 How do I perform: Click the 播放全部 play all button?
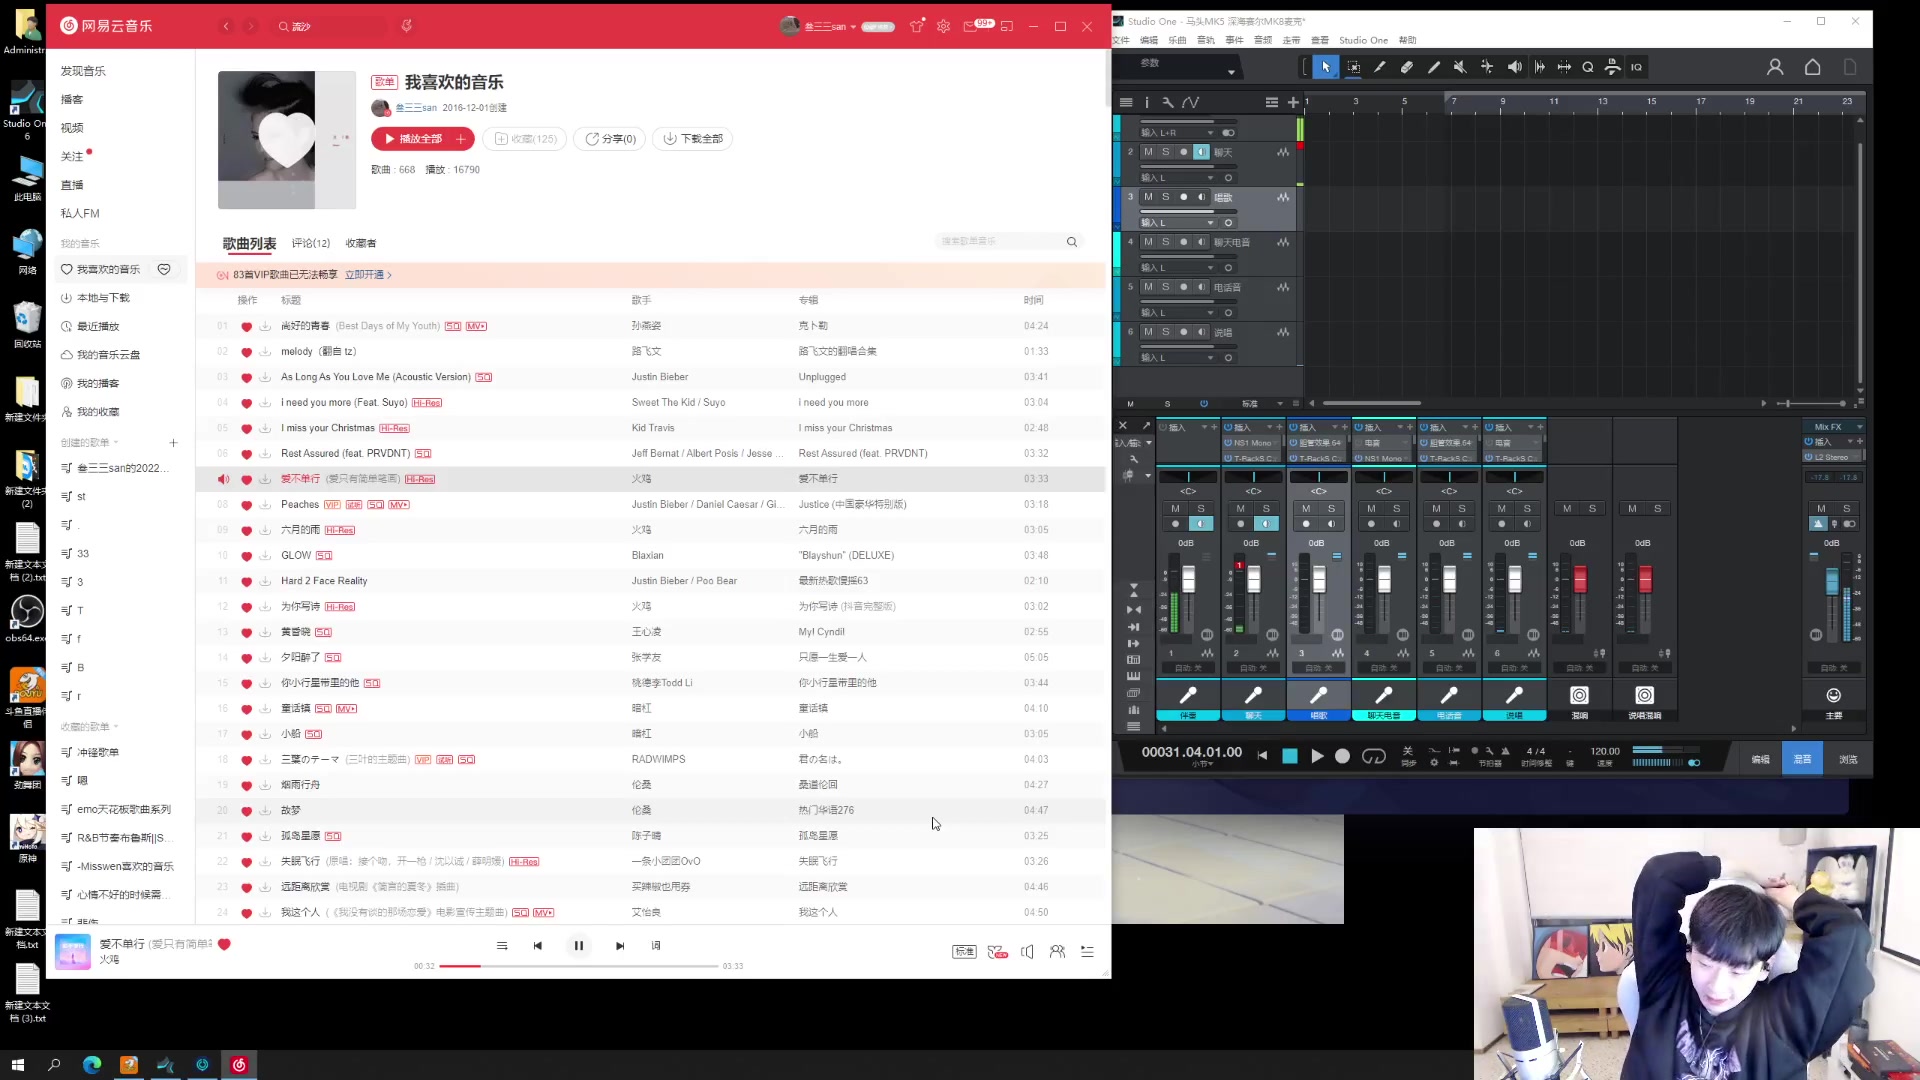point(412,139)
